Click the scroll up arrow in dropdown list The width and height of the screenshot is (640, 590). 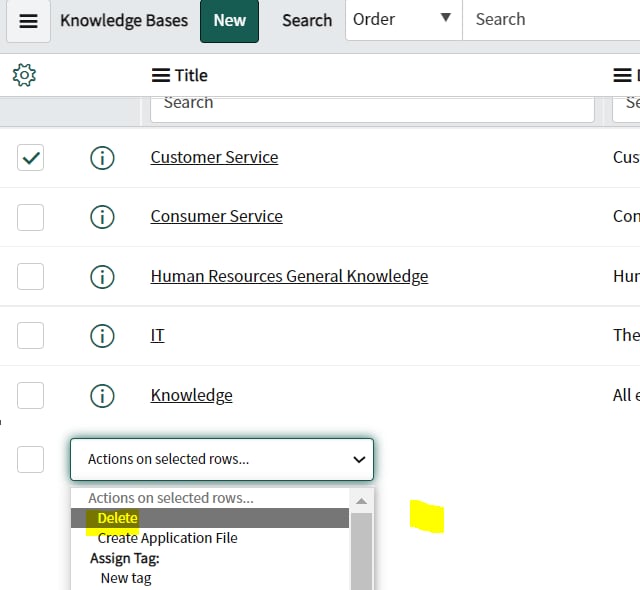(361, 499)
